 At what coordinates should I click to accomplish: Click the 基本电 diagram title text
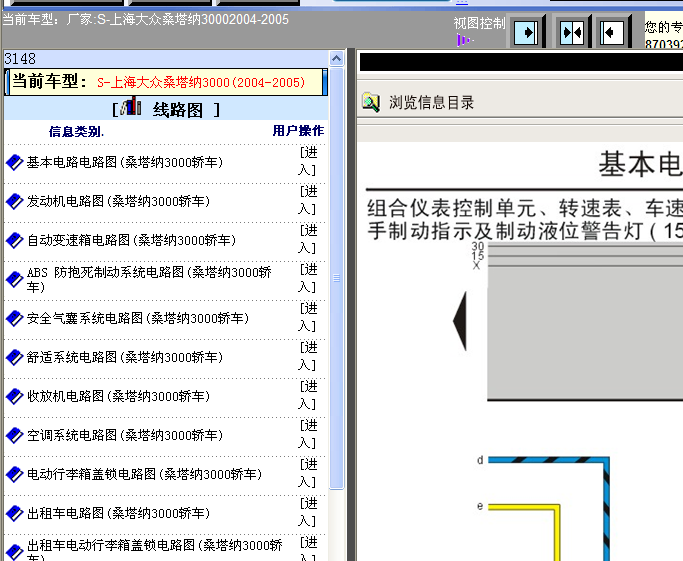[640, 164]
